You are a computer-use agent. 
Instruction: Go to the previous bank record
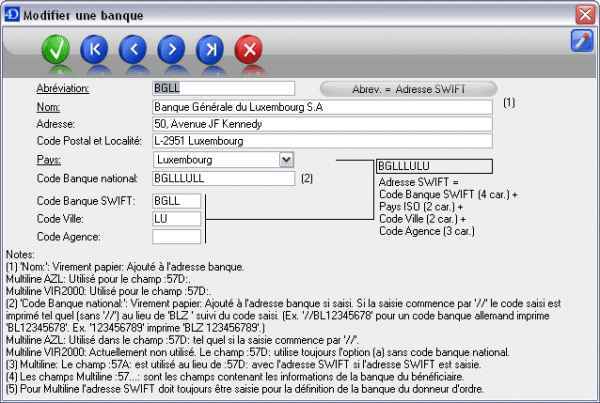tap(133, 49)
